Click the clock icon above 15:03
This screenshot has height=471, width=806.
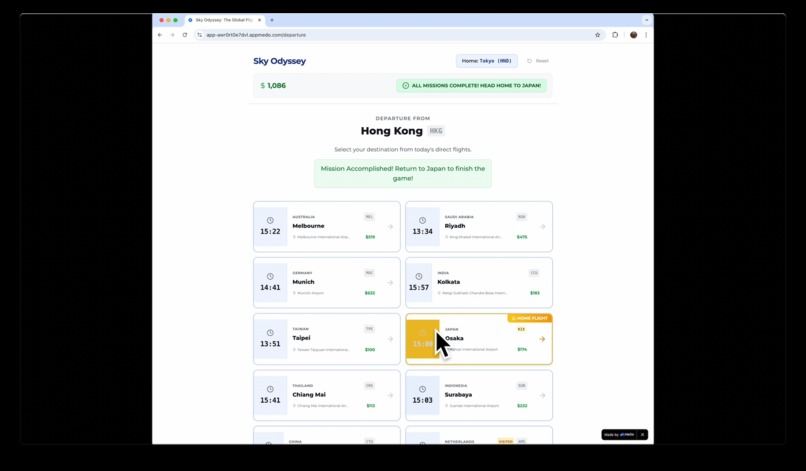click(422, 389)
